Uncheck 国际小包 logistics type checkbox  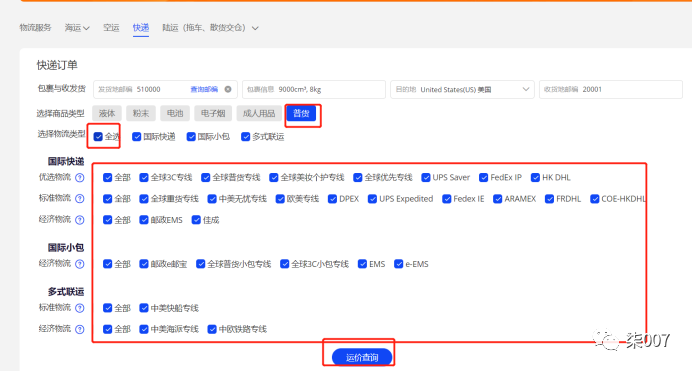click(191, 137)
